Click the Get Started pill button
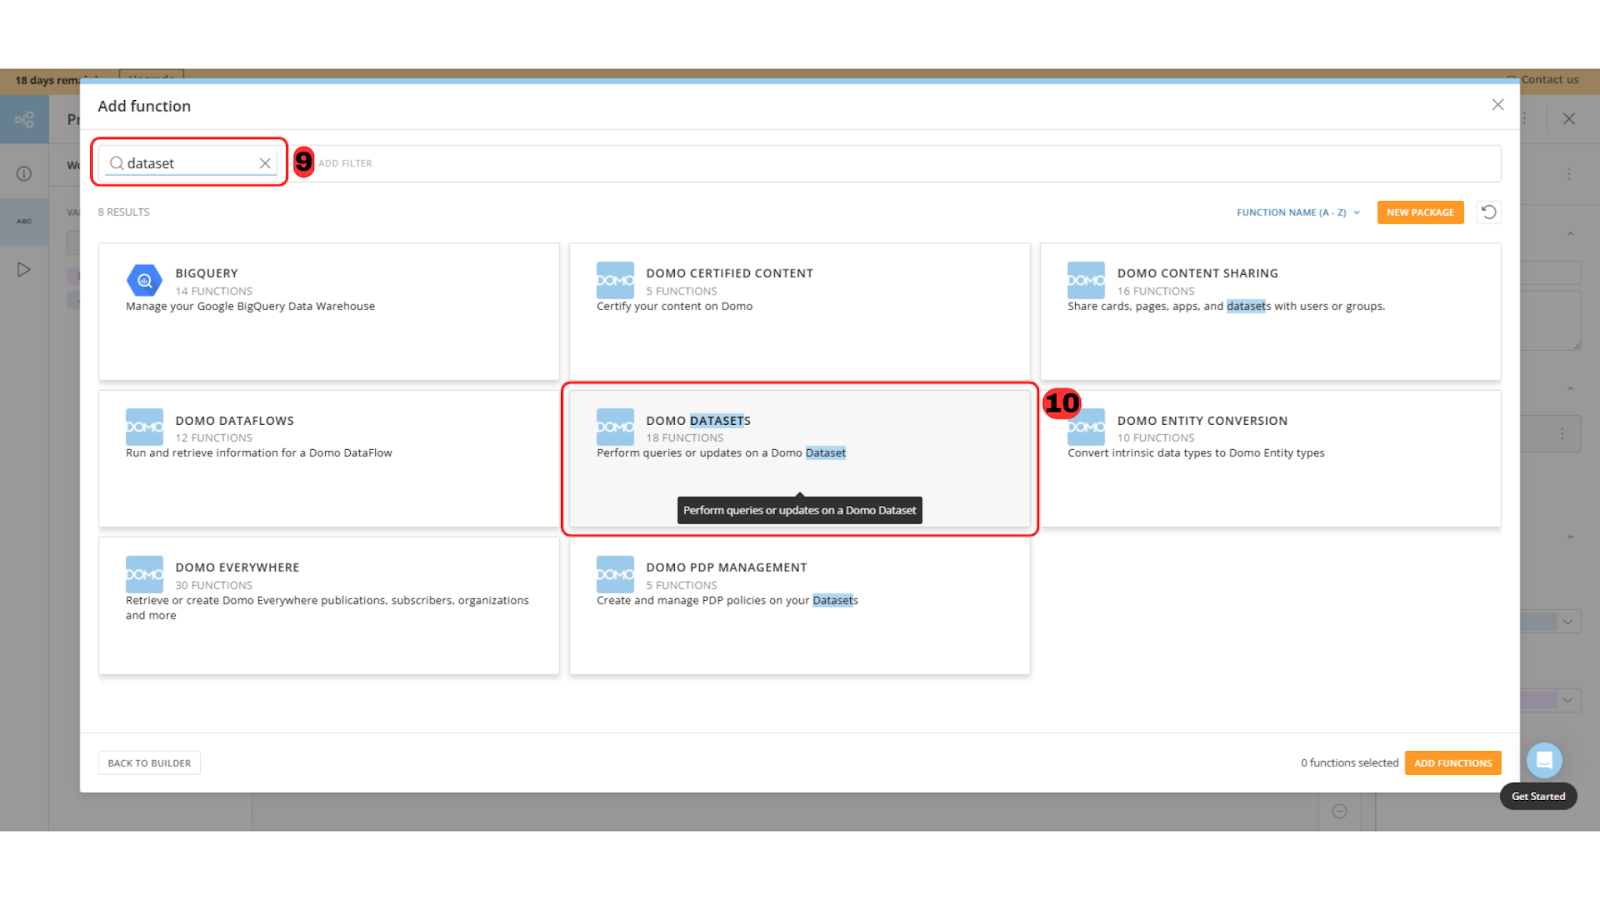1600x900 pixels. point(1538,796)
